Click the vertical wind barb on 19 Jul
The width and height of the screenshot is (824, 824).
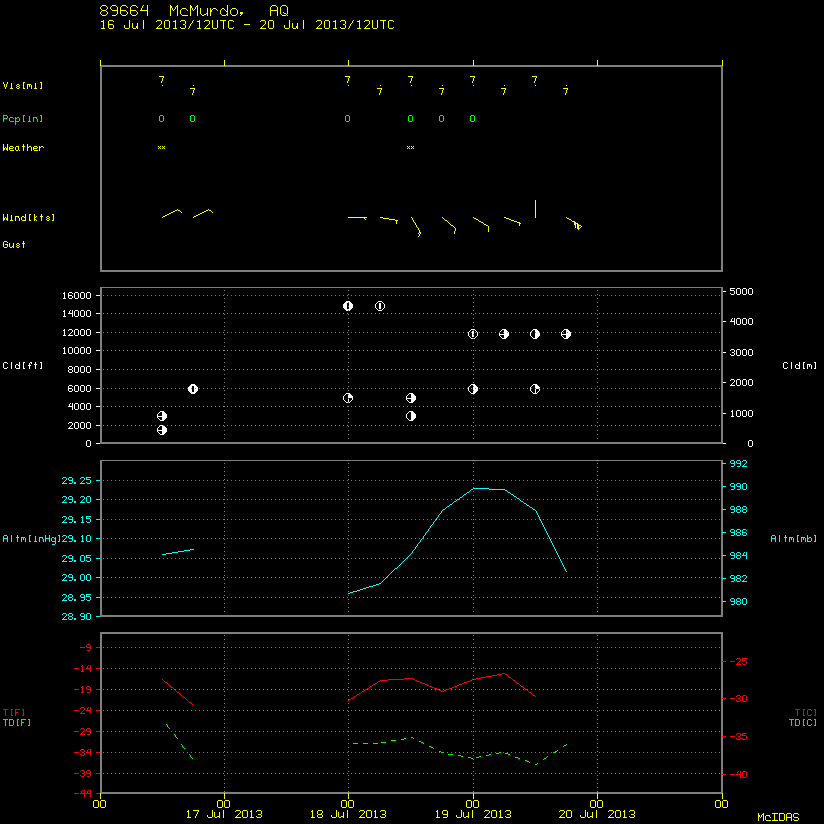click(x=535, y=209)
